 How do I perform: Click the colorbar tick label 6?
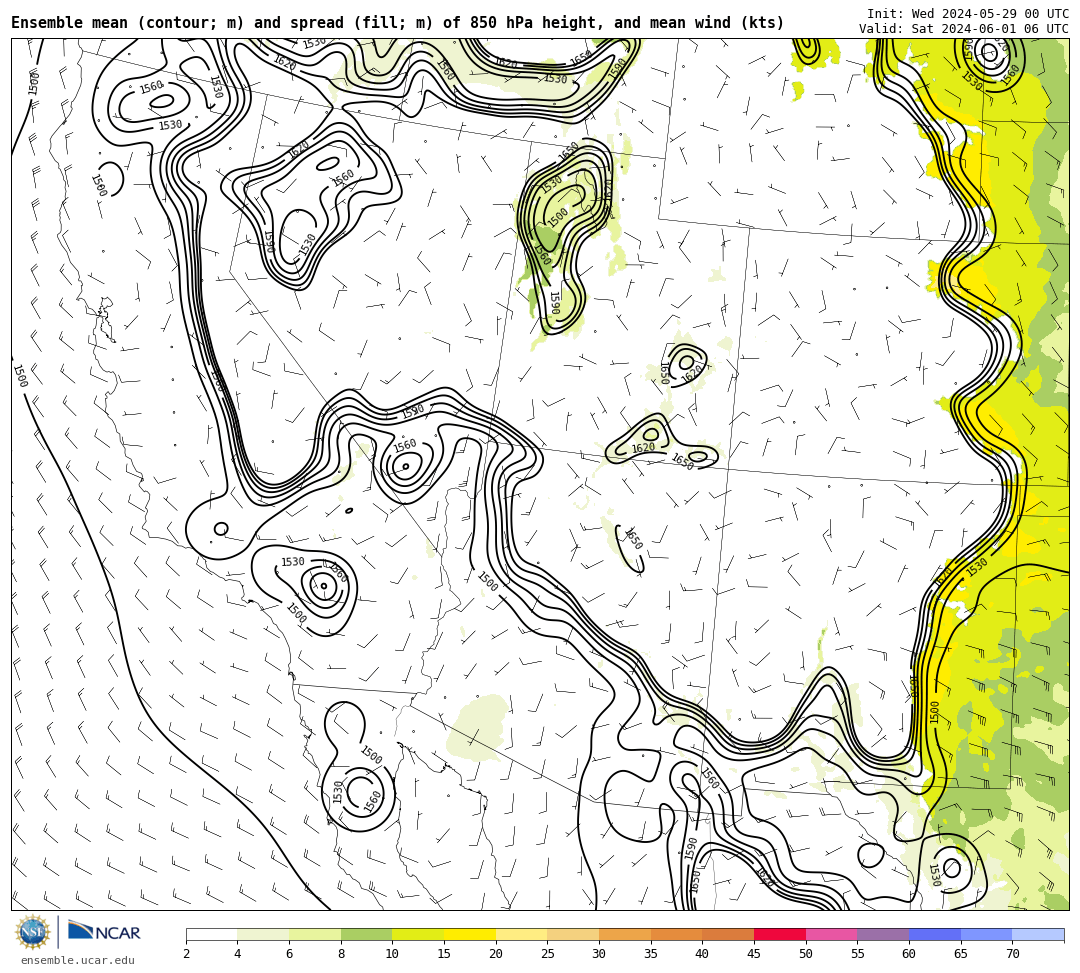click(x=289, y=954)
